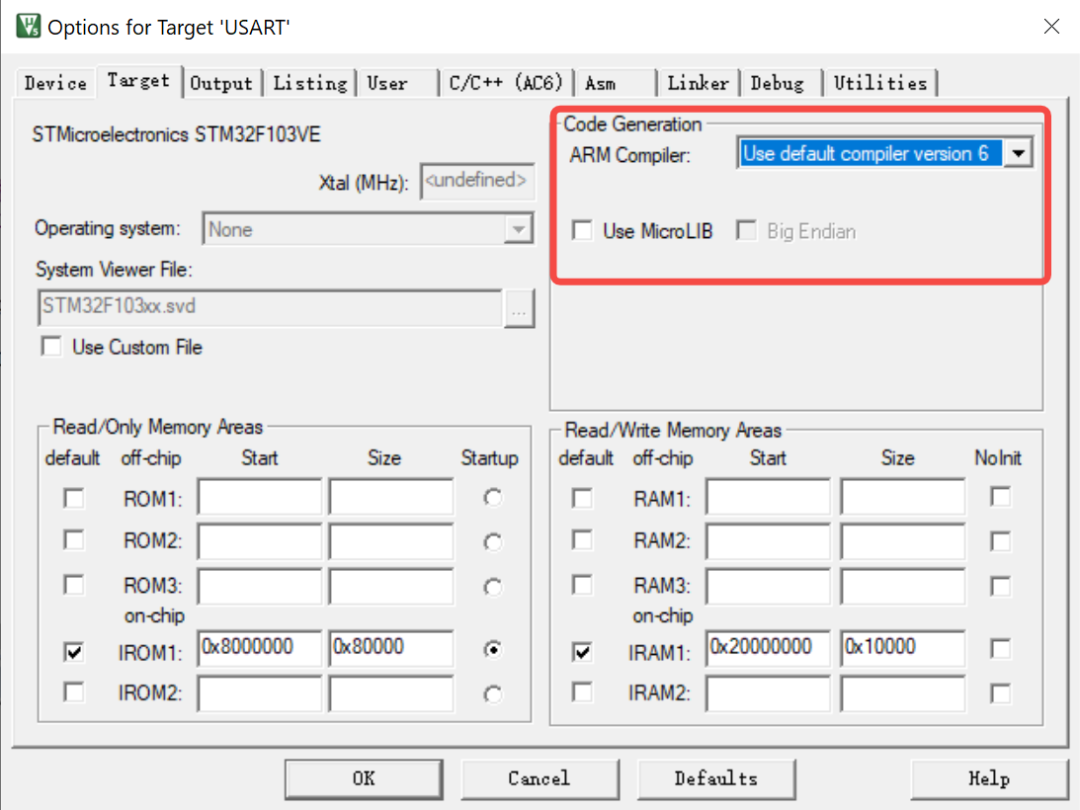Go to the Listing tab
Viewport: 1080px width, 810px height.
click(x=310, y=83)
